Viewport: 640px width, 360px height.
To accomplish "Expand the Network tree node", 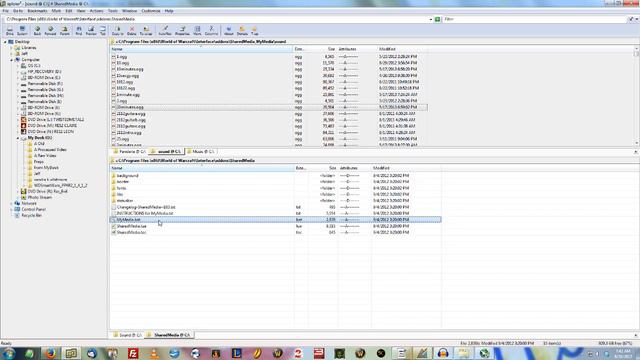I will pos(11,203).
